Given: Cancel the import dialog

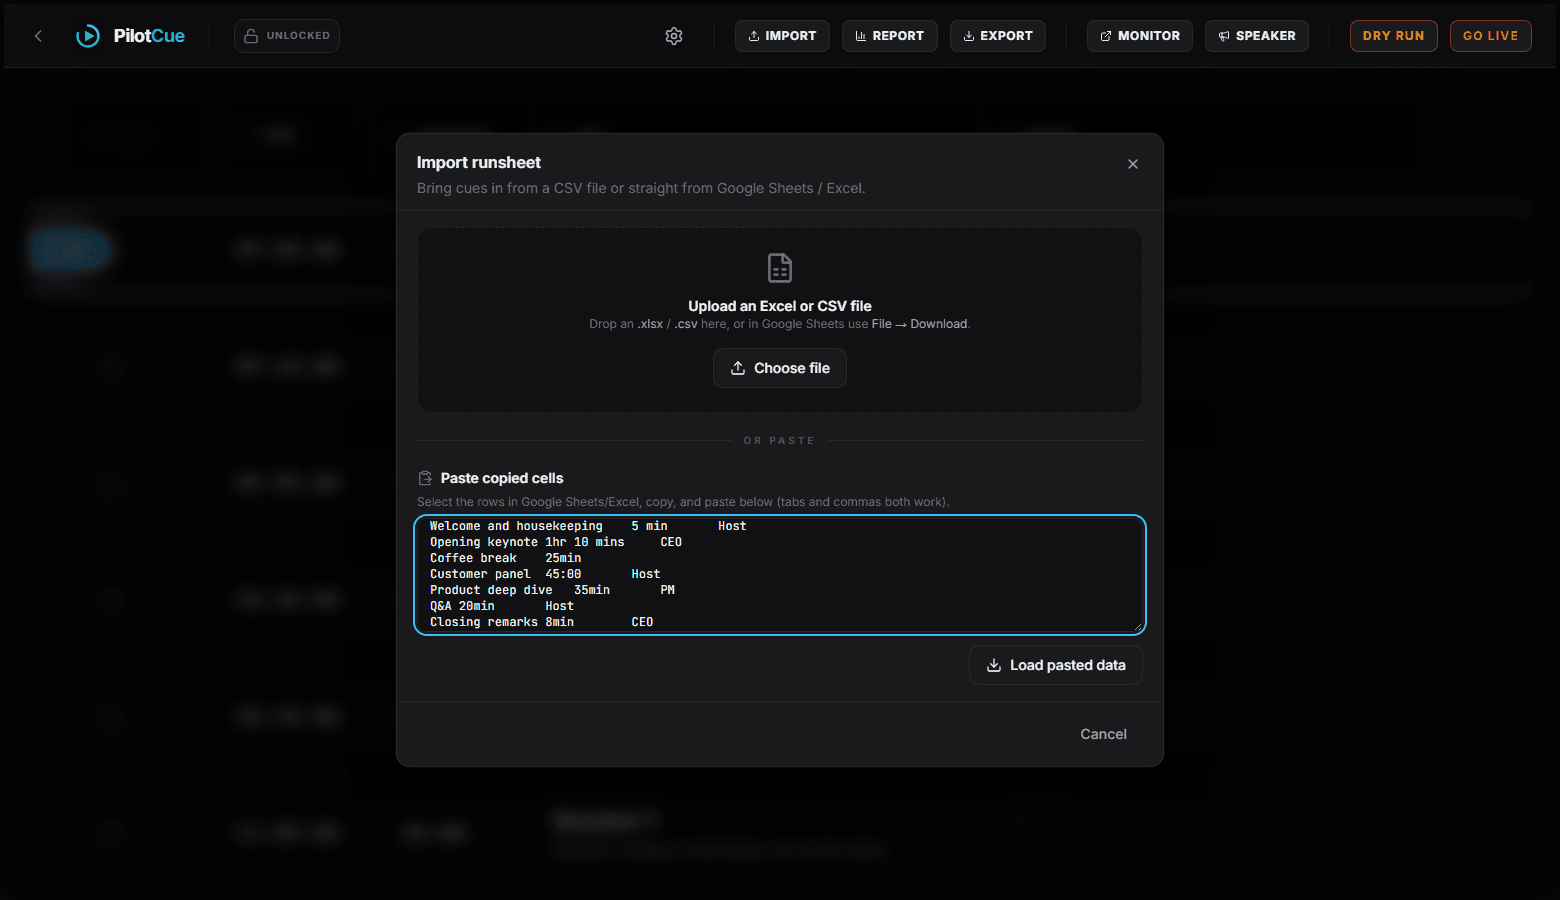Looking at the screenshot, I should point(1103,734).
